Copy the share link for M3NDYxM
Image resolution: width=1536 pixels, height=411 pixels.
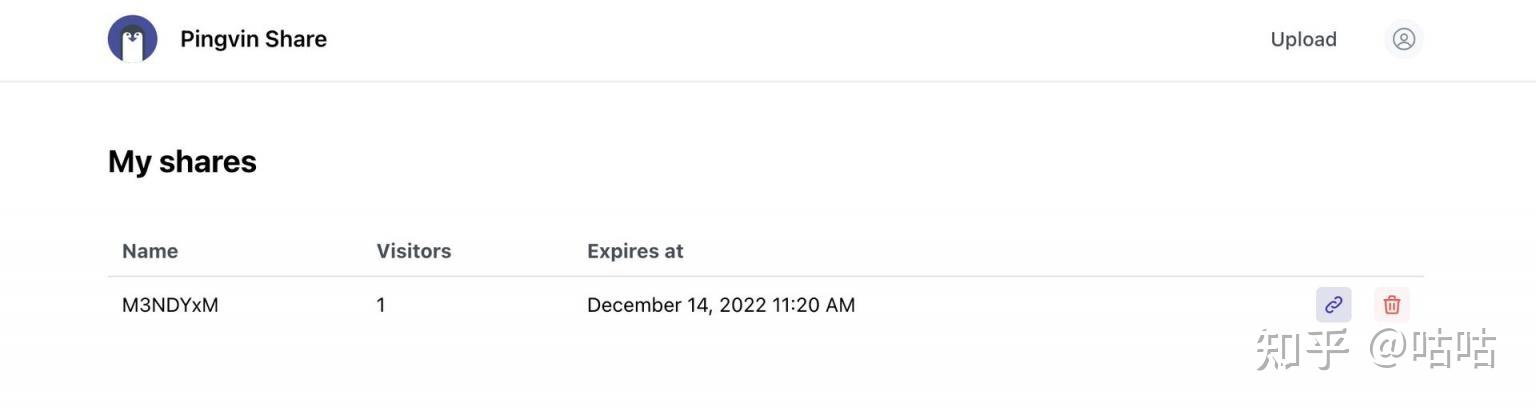tap(1333, 305)
